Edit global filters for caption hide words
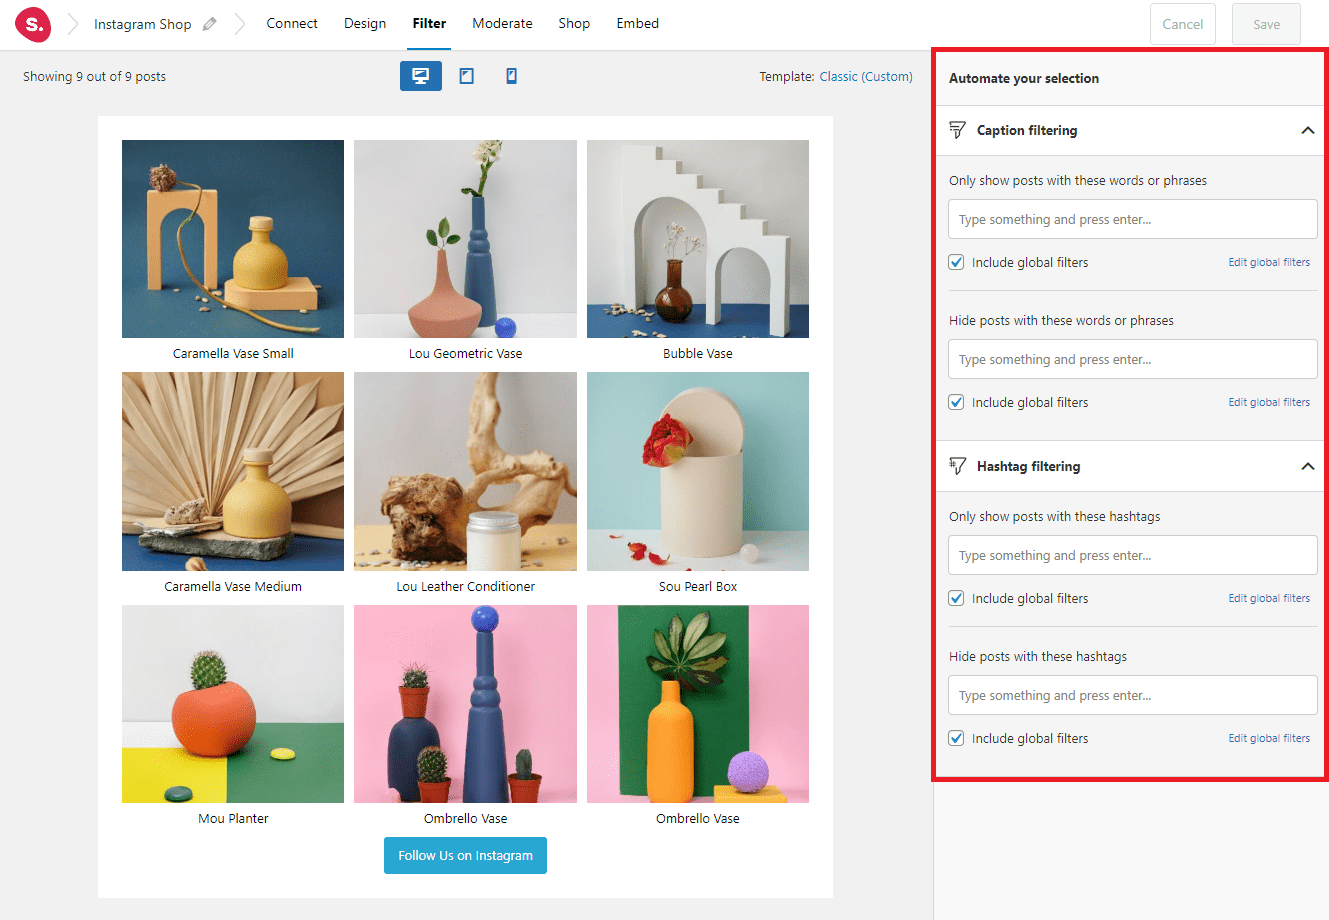Screen dimensions: 1329x920 [x=1269, y=402]
